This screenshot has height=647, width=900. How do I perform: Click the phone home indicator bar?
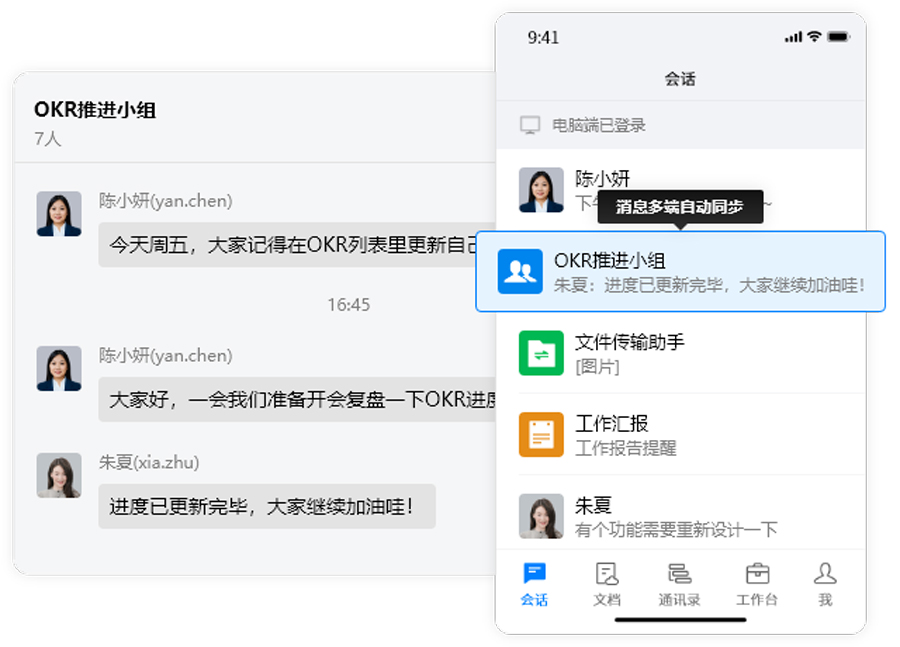point(680,620)
